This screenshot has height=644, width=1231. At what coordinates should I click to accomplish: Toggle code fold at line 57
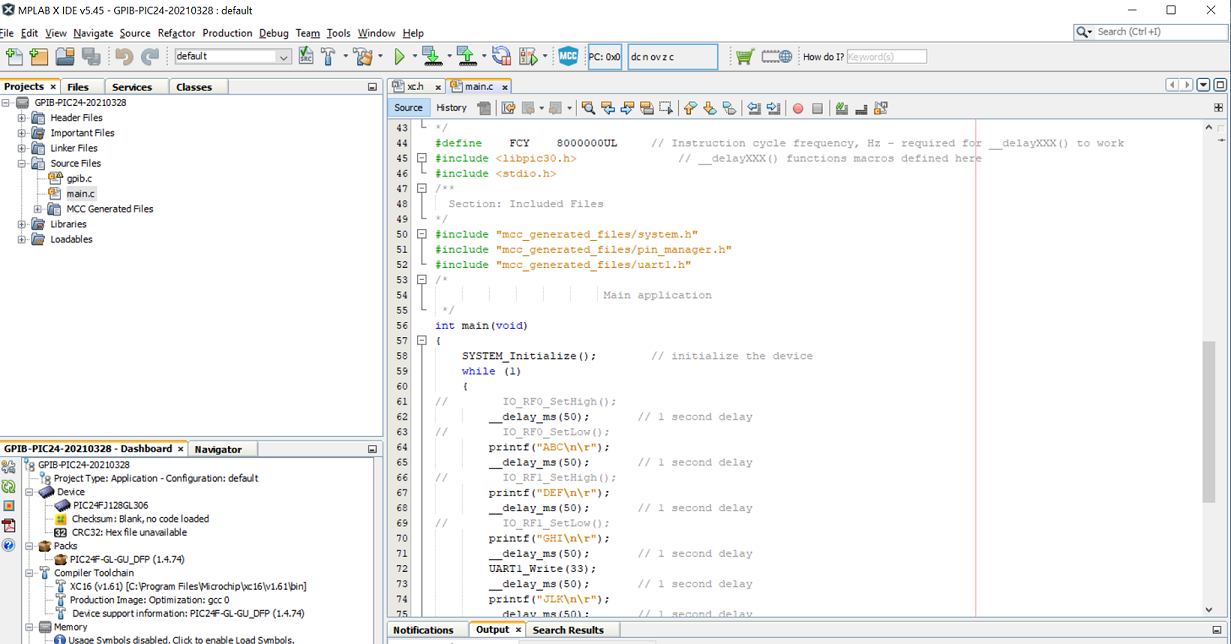(x=422, y=341)
